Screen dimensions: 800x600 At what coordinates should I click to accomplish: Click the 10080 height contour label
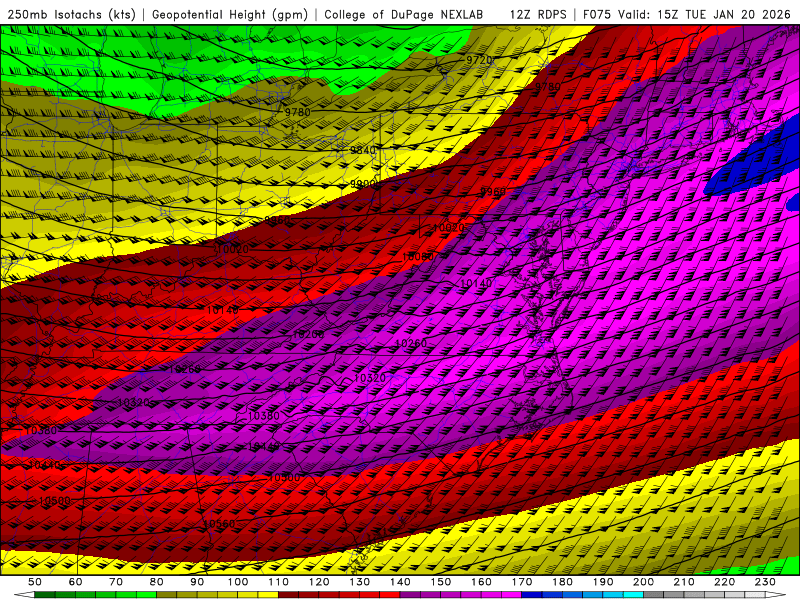point(418,257)
